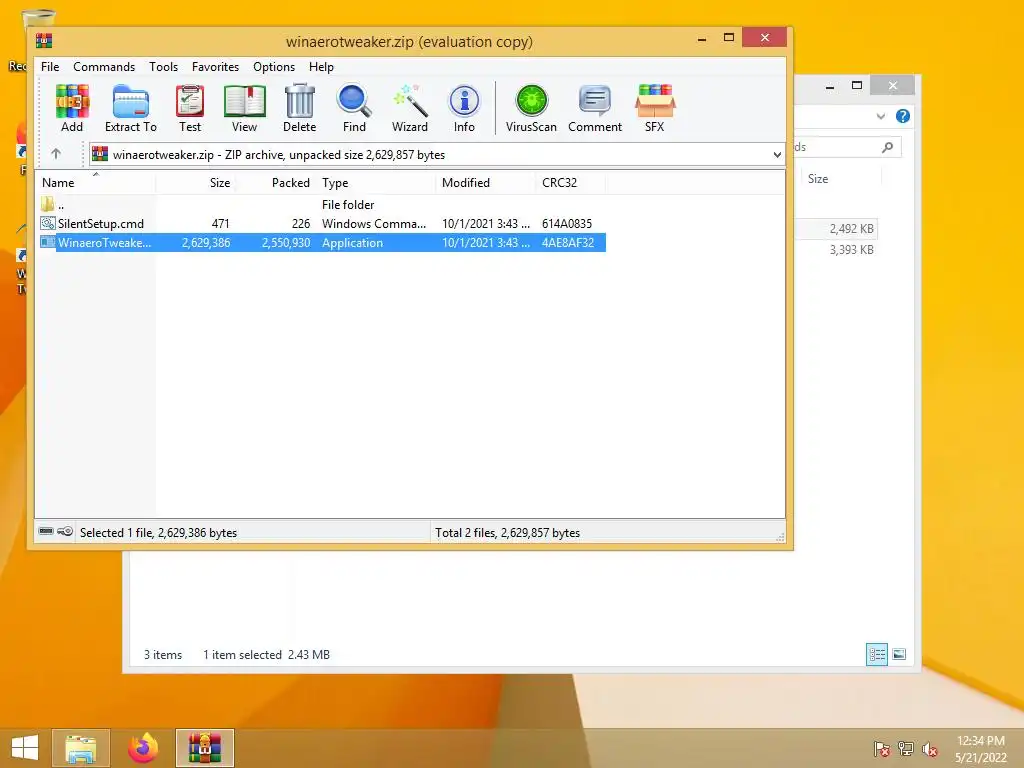The height and width of the screenshot is (768, 1024).
Task: Open the Tools menu
Action: (163, 67)
